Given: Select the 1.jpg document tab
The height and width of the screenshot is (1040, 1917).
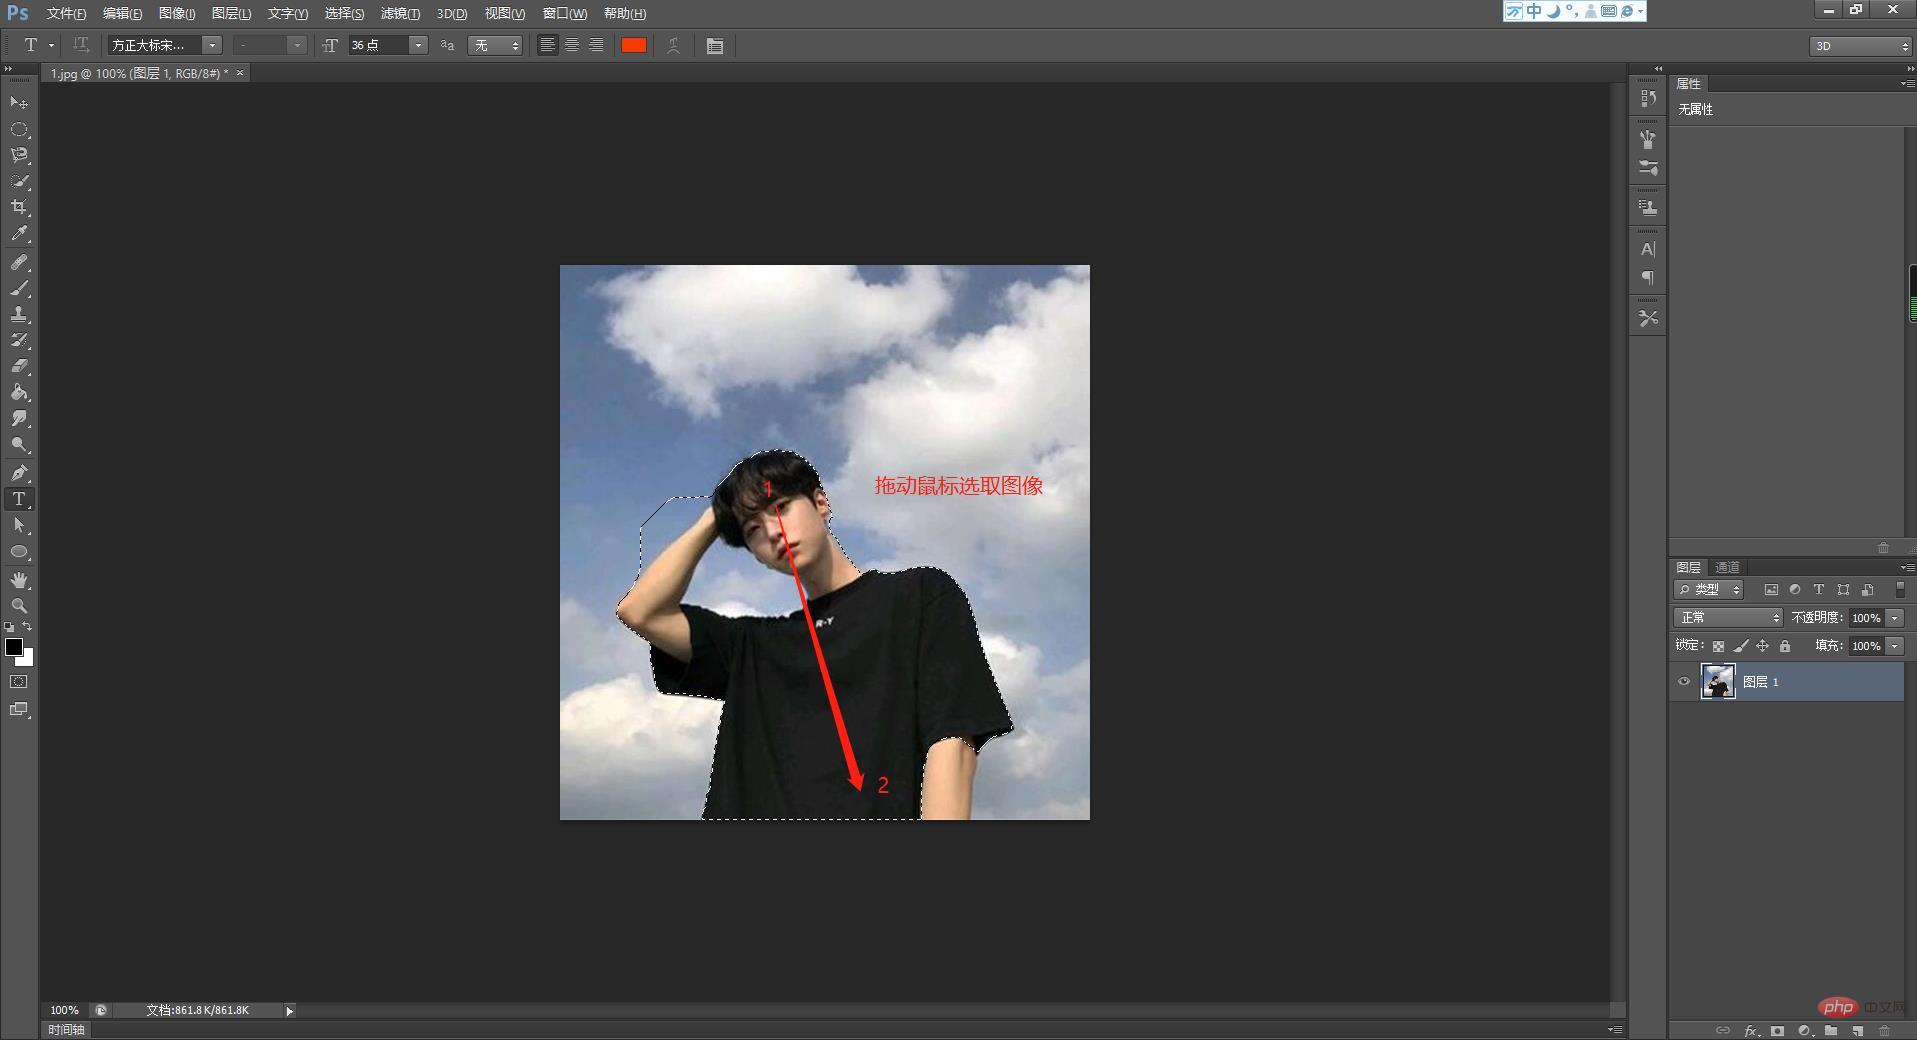Looking at the screenshot, I should [140, 73].
